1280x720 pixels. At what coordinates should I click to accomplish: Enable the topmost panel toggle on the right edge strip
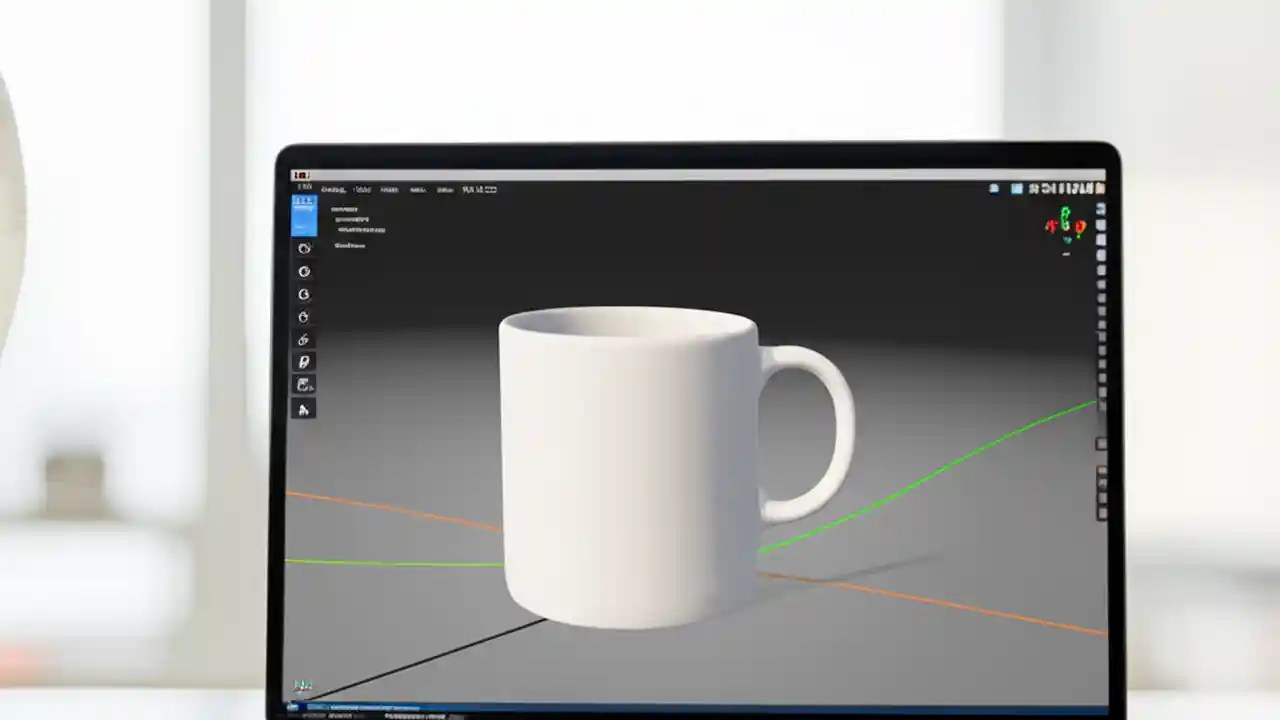pos(1101,210)
